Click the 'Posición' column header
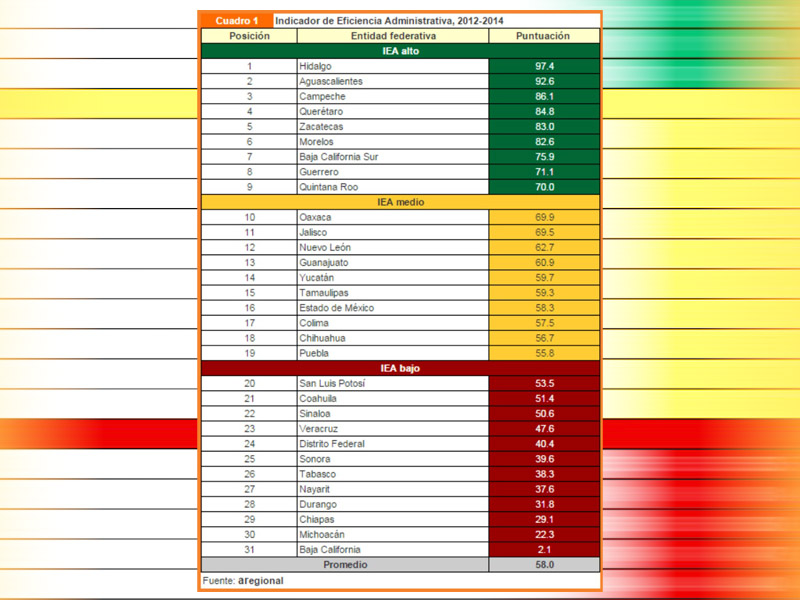 (249, 36)
